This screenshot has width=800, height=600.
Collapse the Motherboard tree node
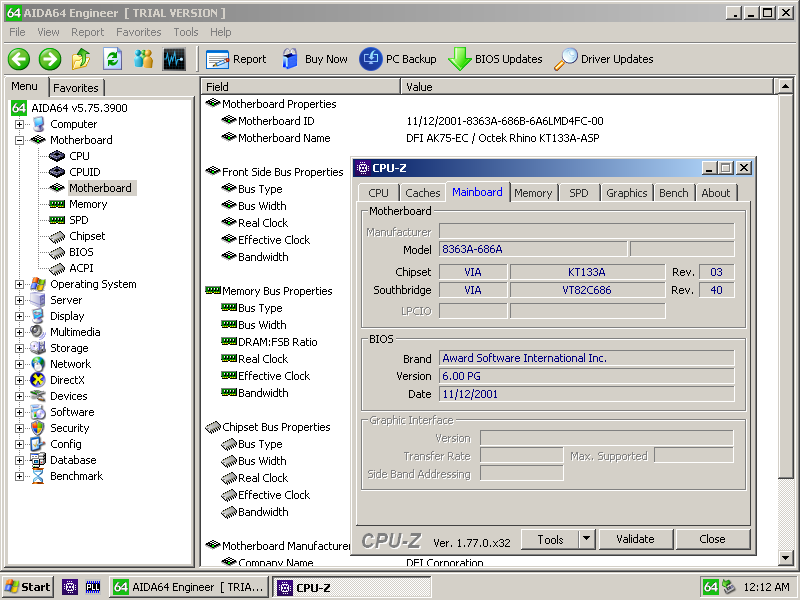coord(19,140)
